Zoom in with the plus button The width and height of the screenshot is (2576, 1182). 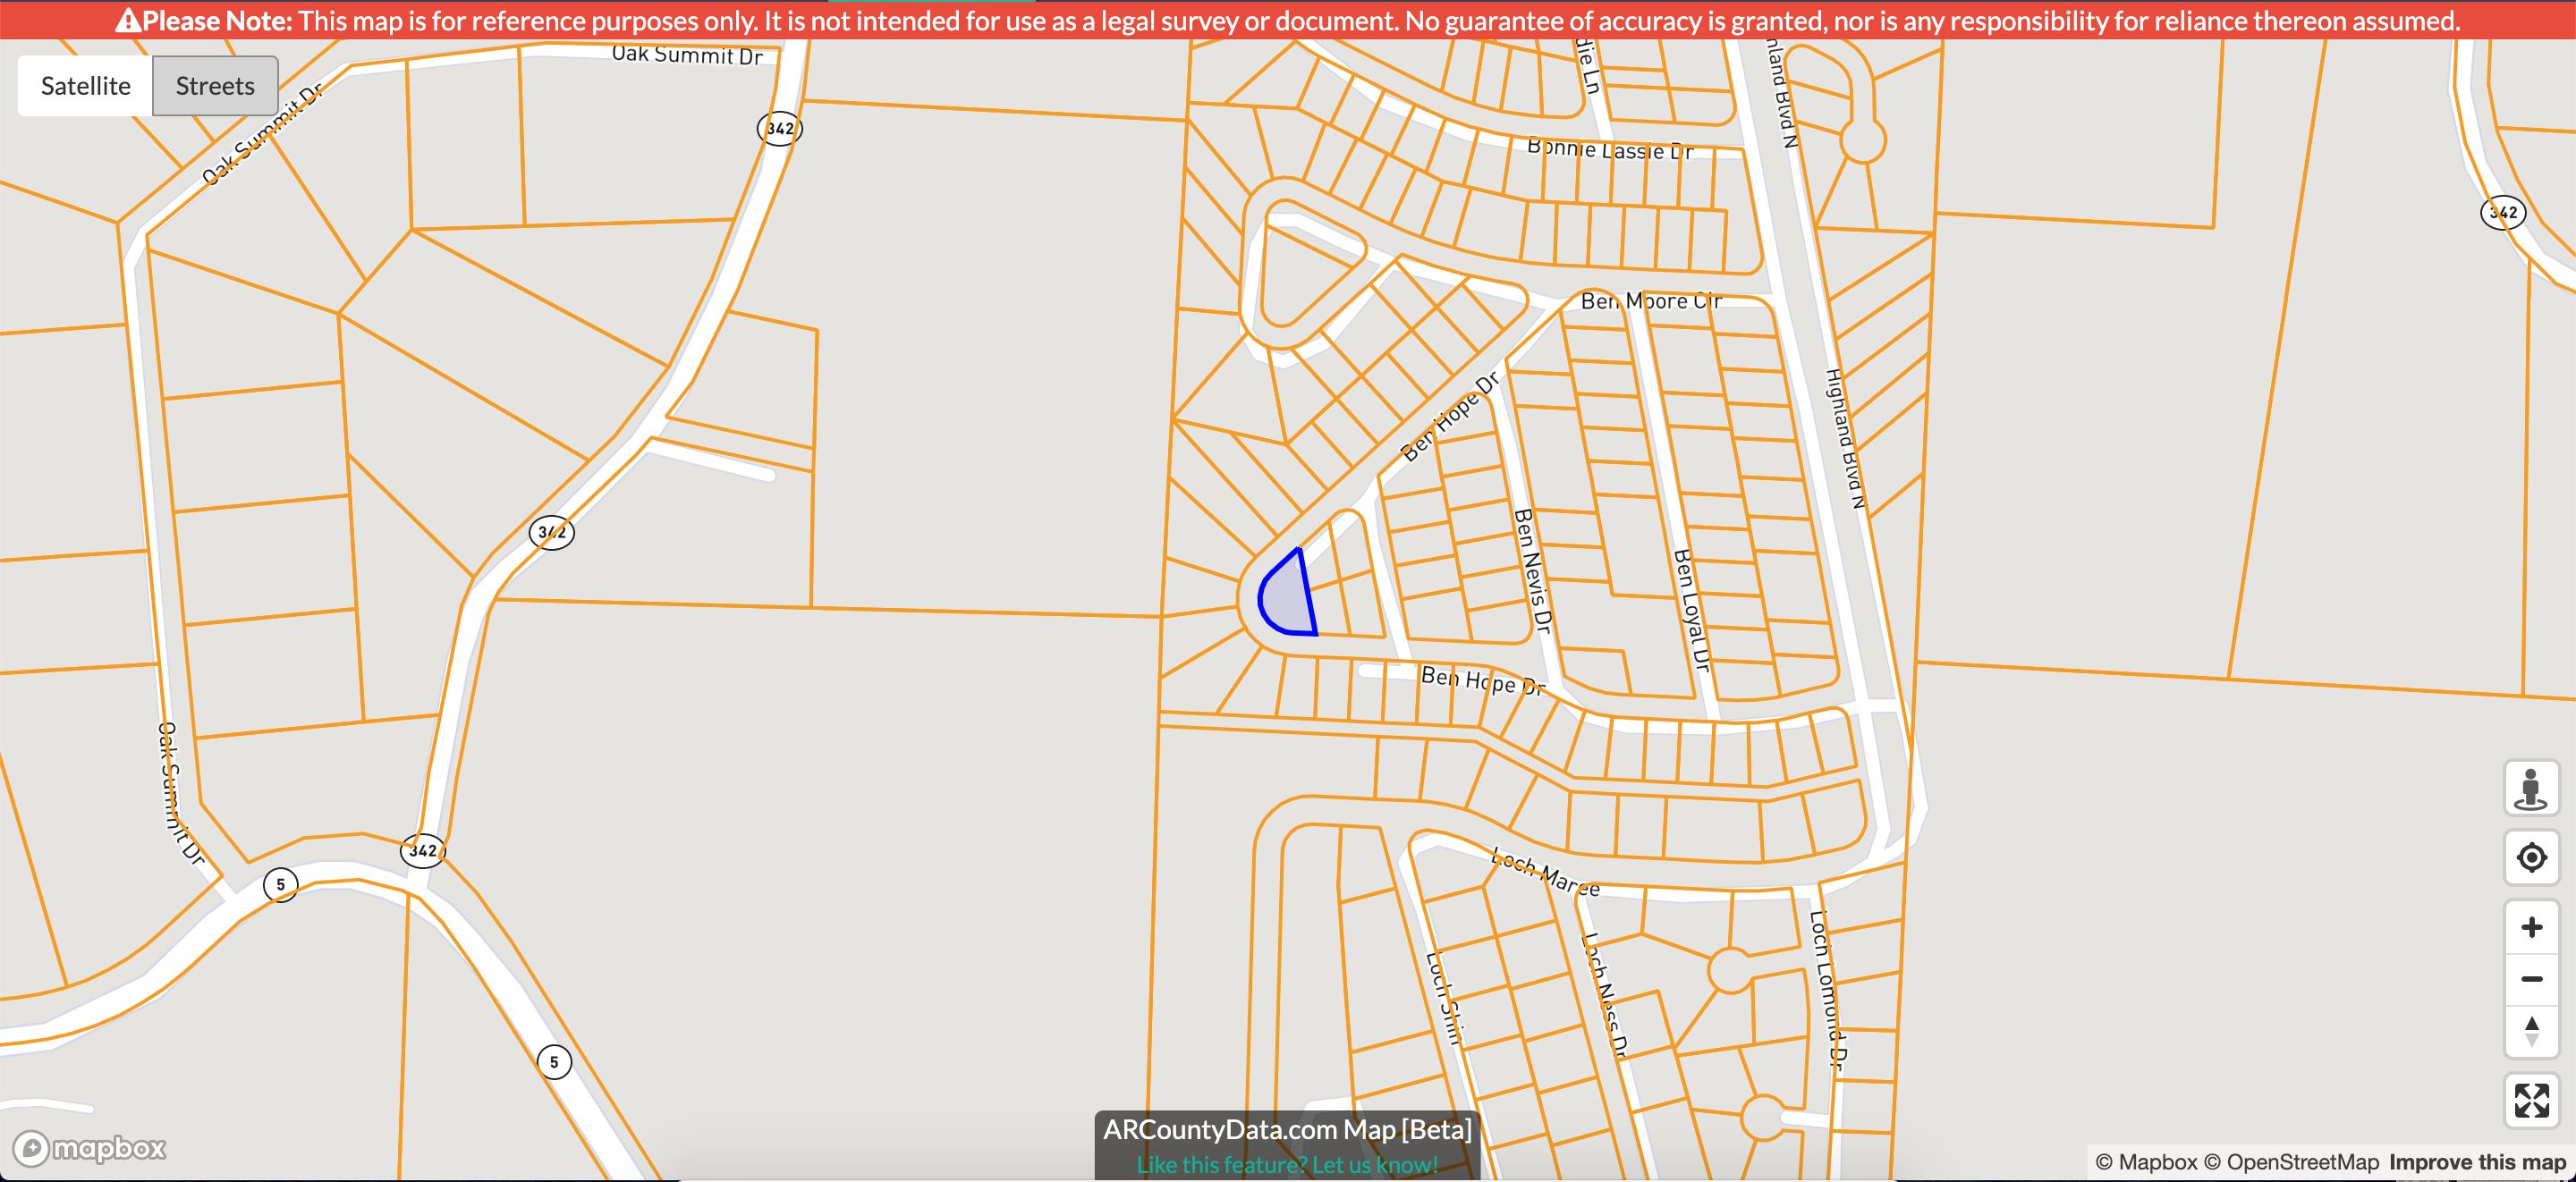click(2531, 927)
